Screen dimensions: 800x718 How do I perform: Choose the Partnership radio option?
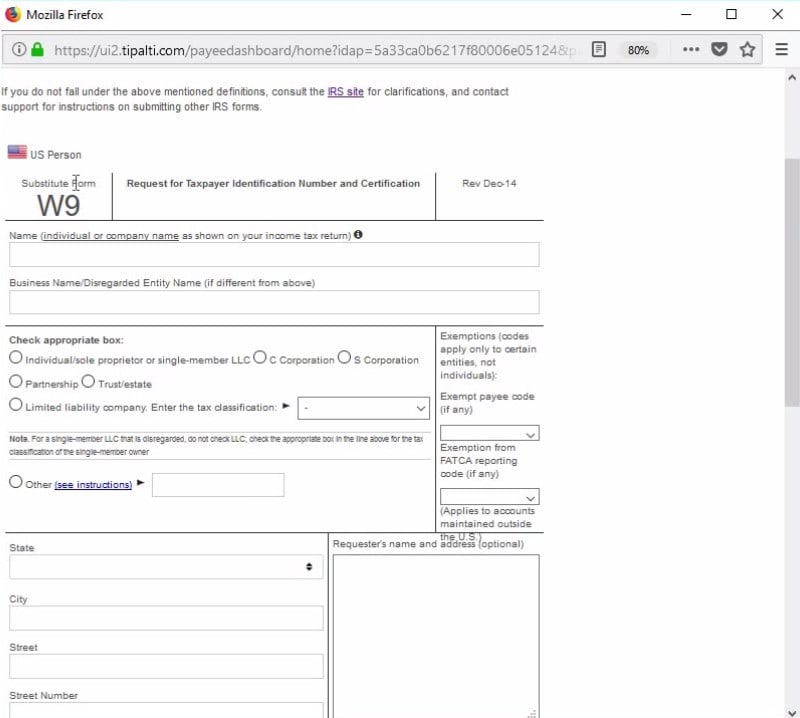point(16,381)
